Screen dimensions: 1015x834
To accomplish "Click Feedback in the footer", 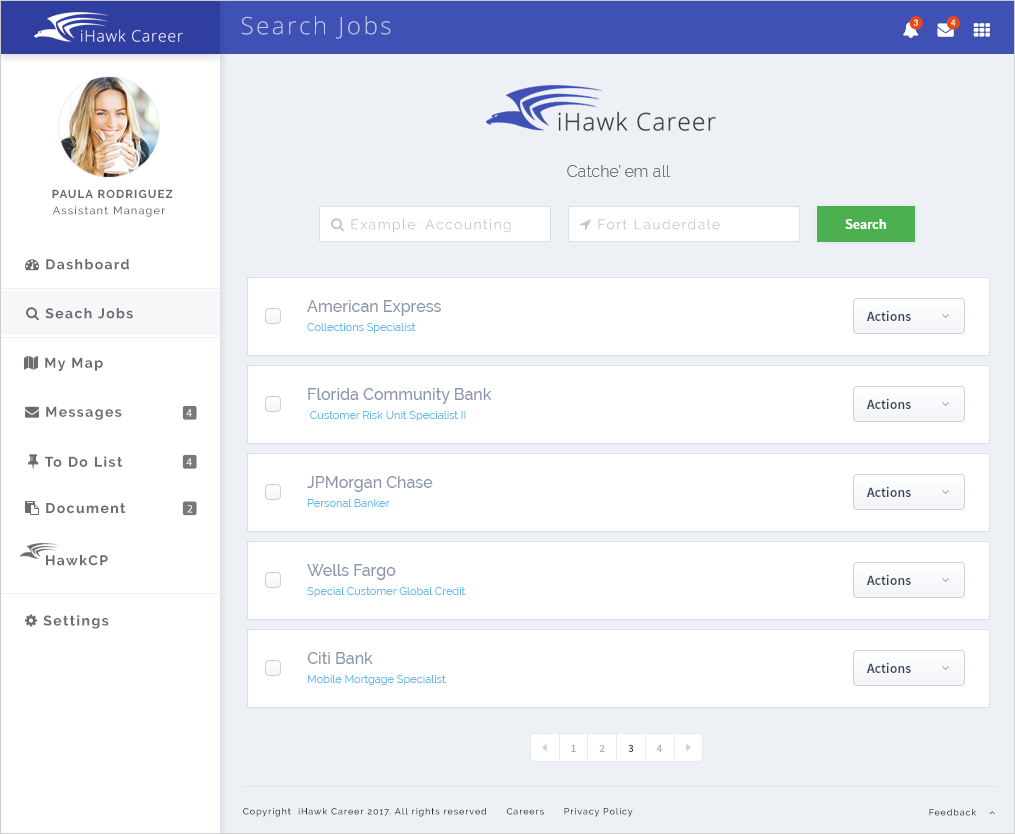I will 952,812.
